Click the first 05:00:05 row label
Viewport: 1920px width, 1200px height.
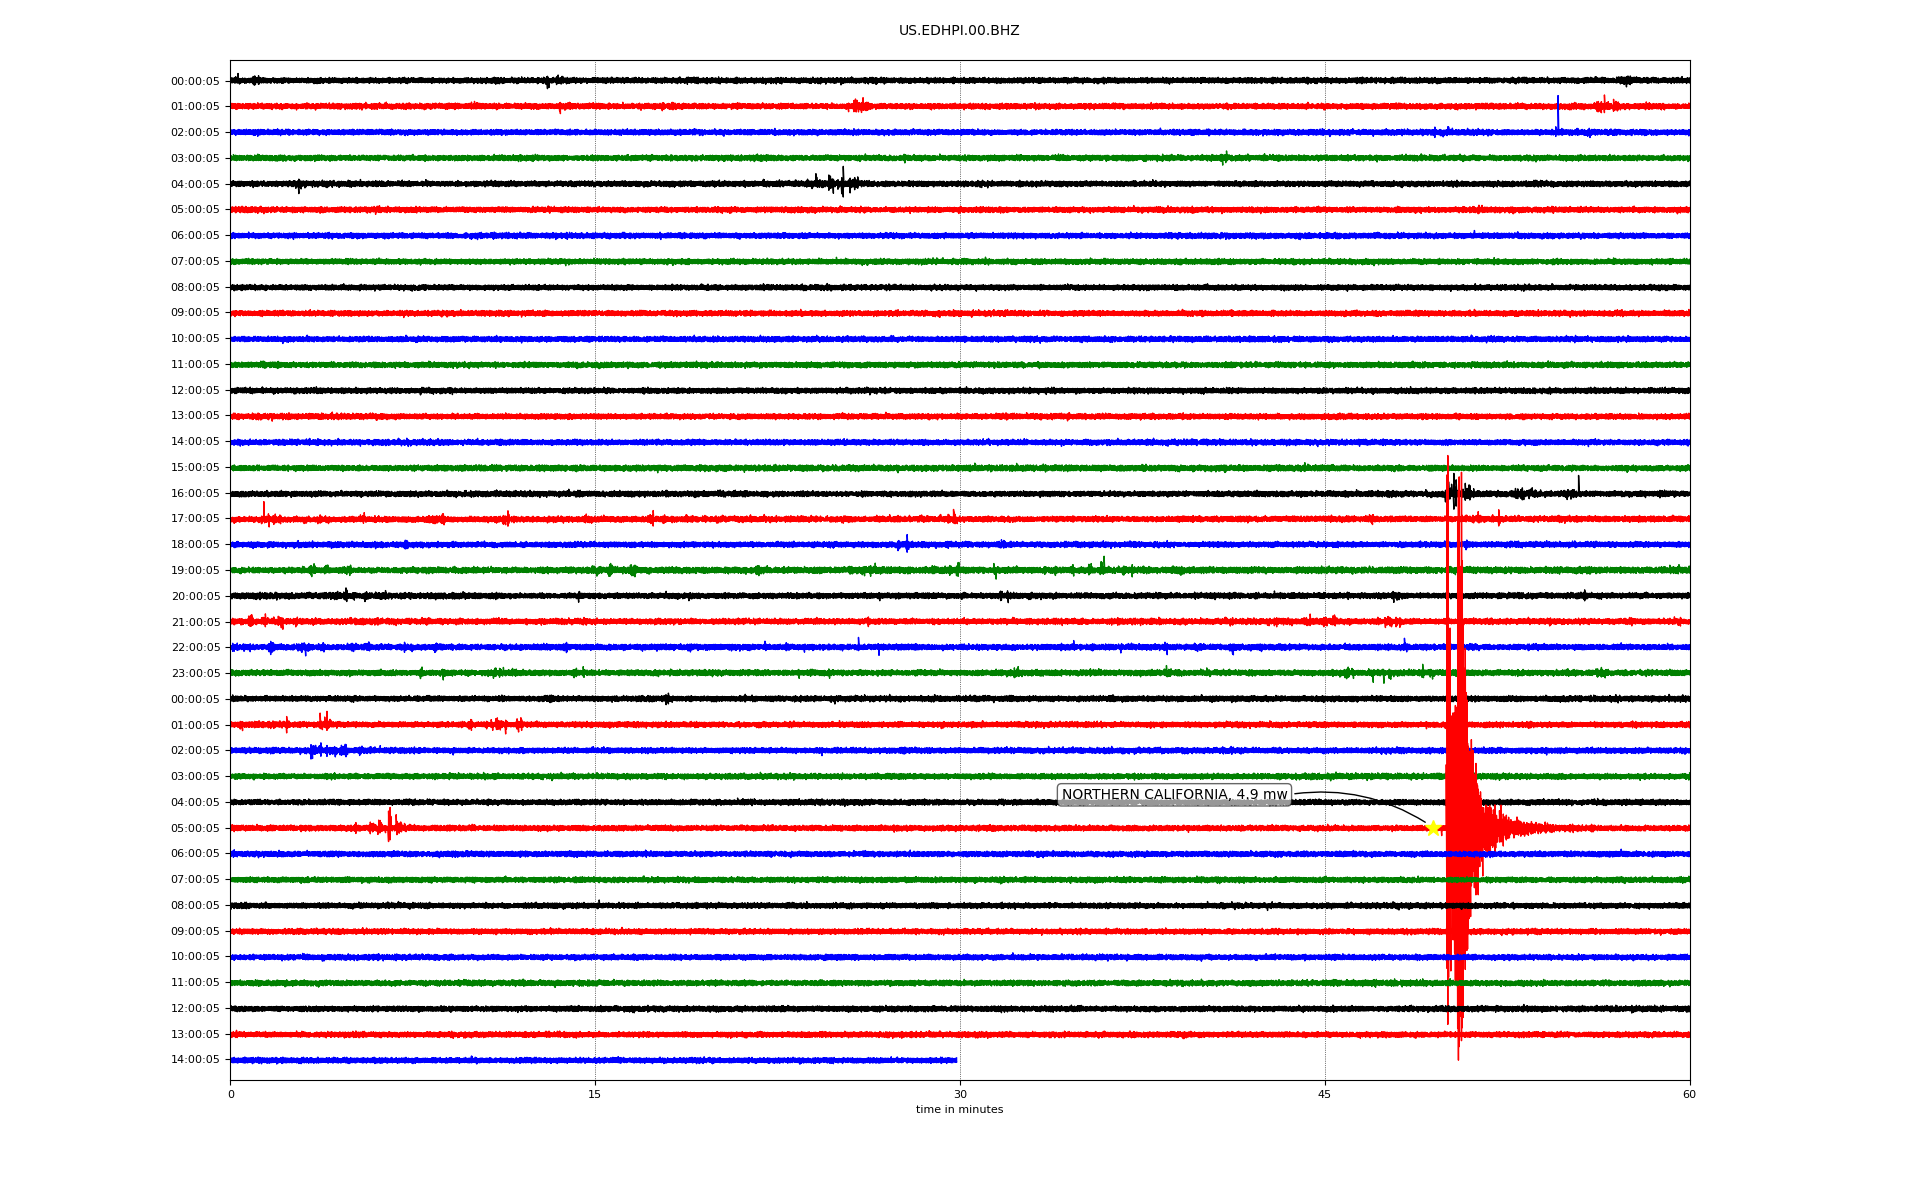coord(195,210)
